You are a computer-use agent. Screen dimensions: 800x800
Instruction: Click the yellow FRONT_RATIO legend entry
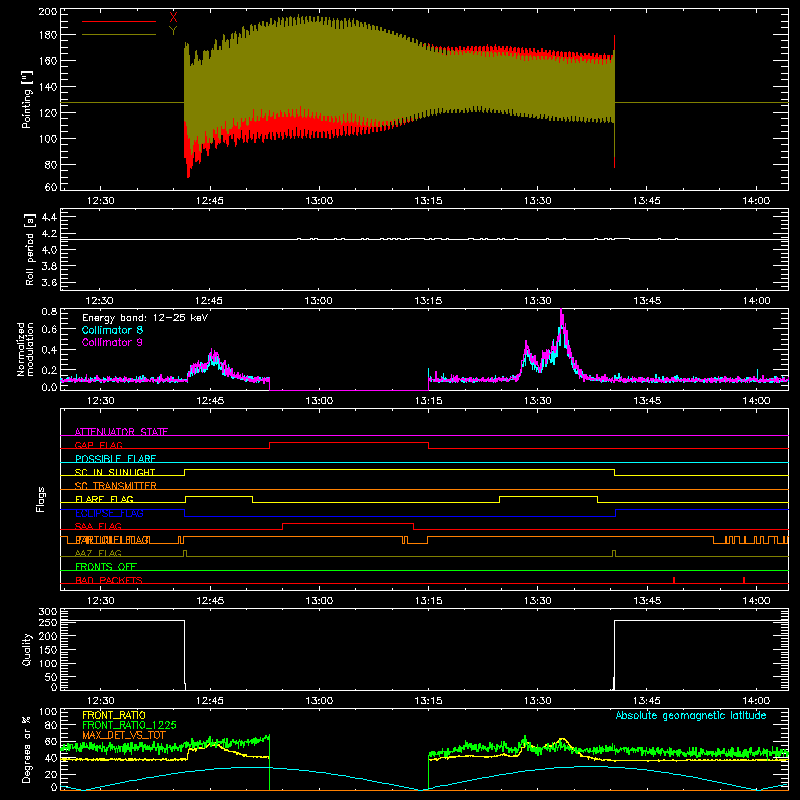click(x=114, y=715)
